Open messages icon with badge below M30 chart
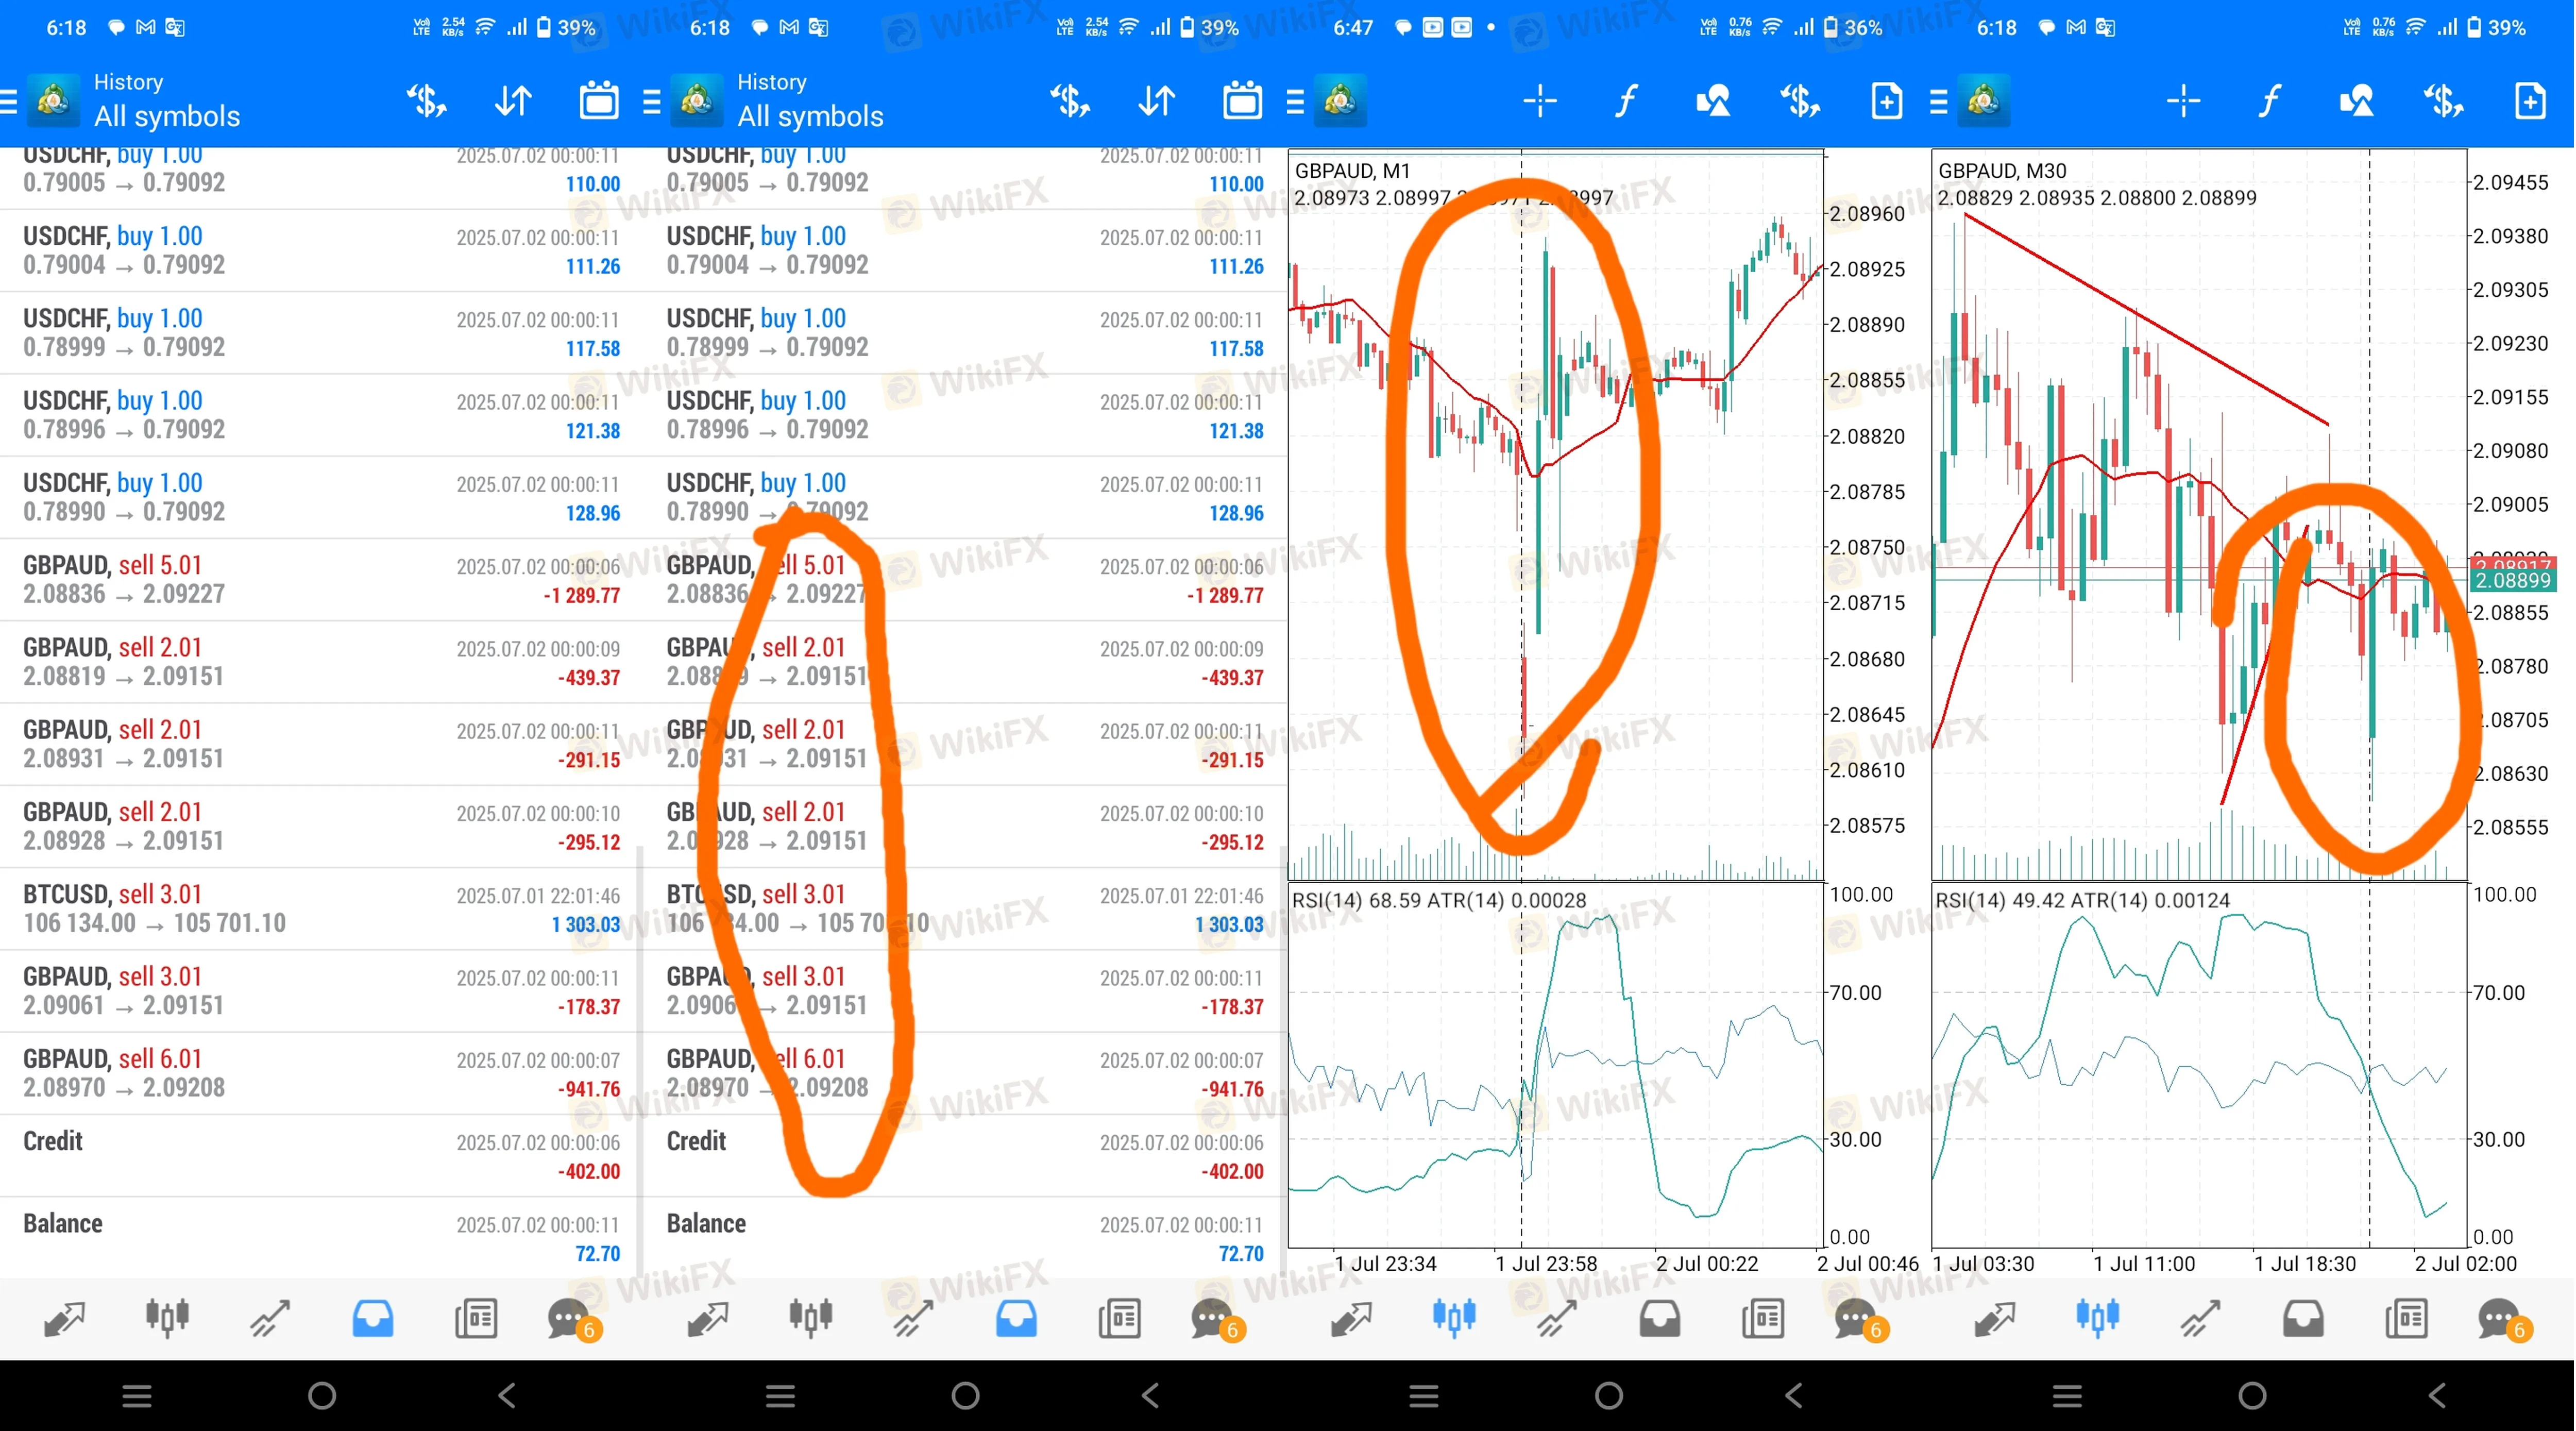 coord(2500,1319)
